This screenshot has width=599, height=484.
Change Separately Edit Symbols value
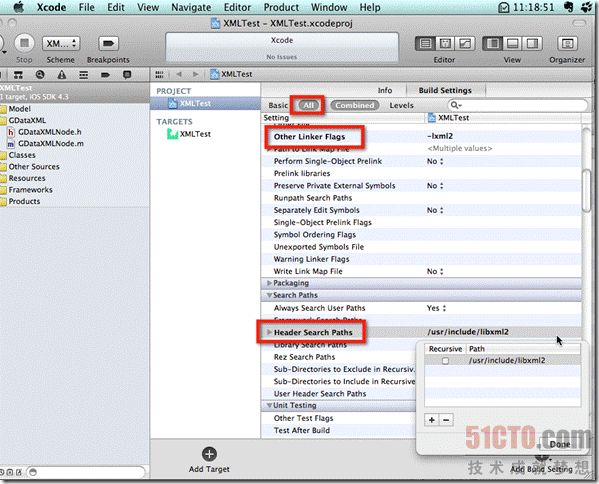pyautogui.click(x=435, y=210)
